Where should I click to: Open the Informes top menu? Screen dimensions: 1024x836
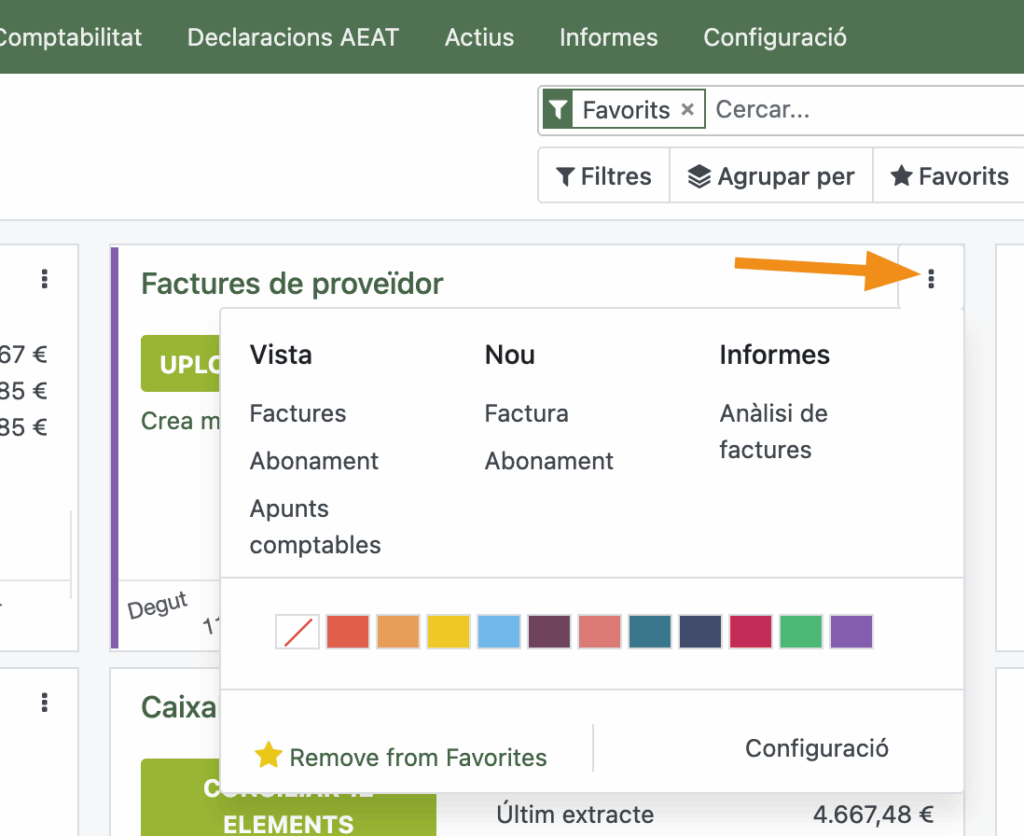[608, 38]
